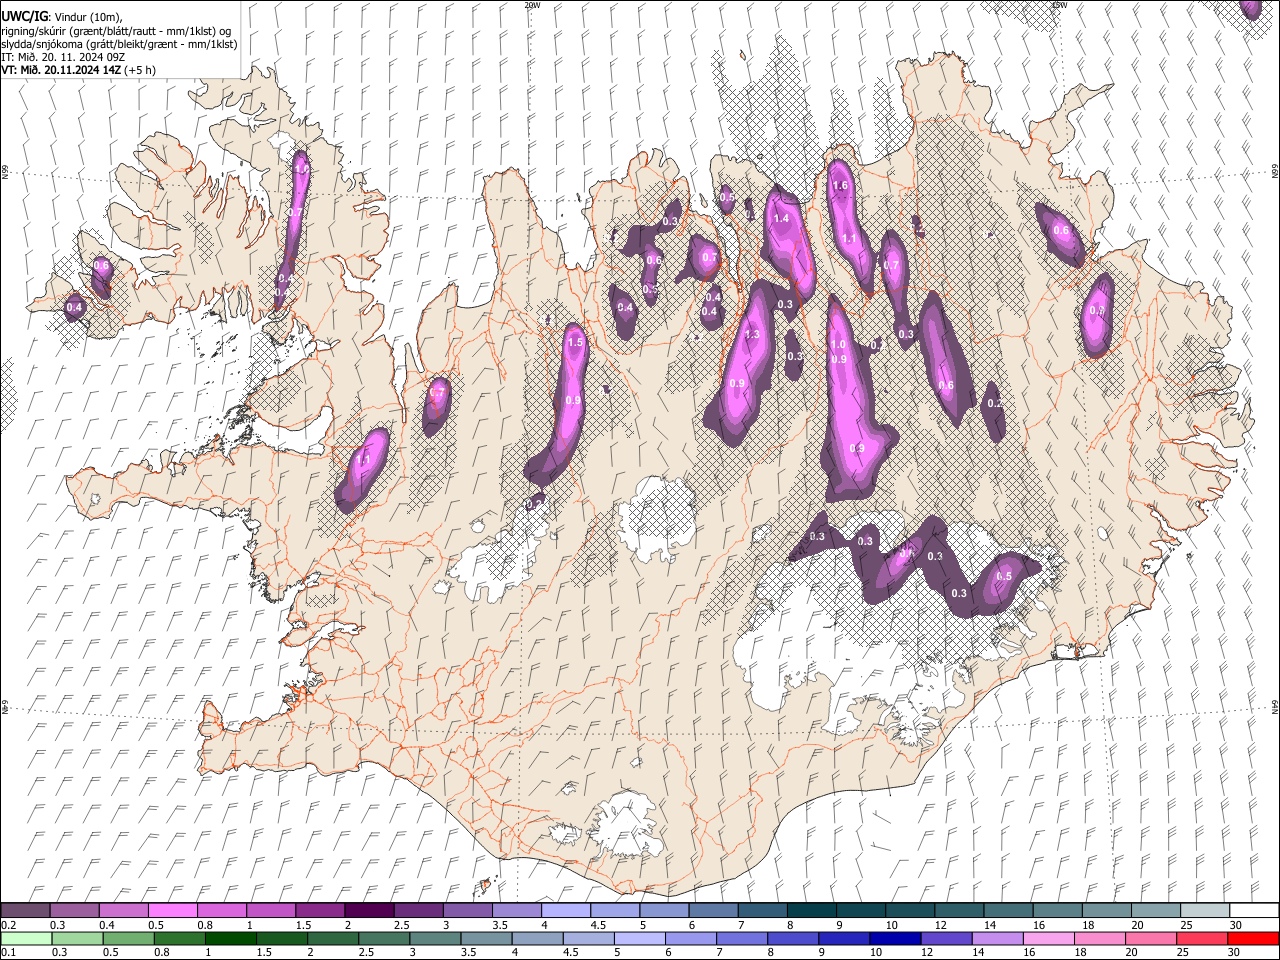This screenshot has width=1280, height=960.
Task: Select the 'Vindur (10m)' heading text
Action: pos(86,18)
